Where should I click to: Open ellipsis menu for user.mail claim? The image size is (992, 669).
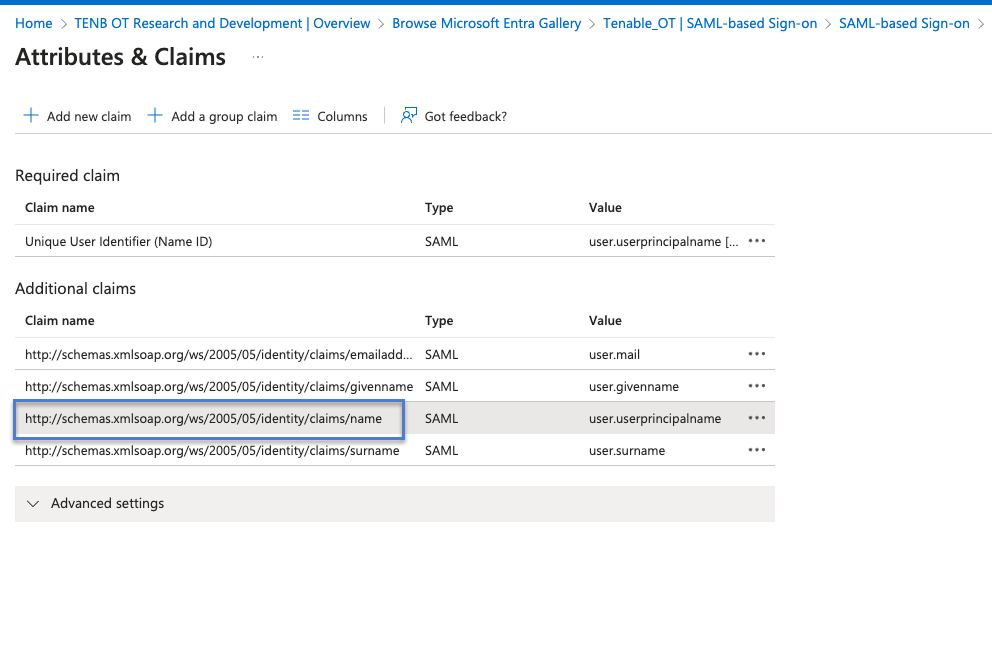pos(757,354)
